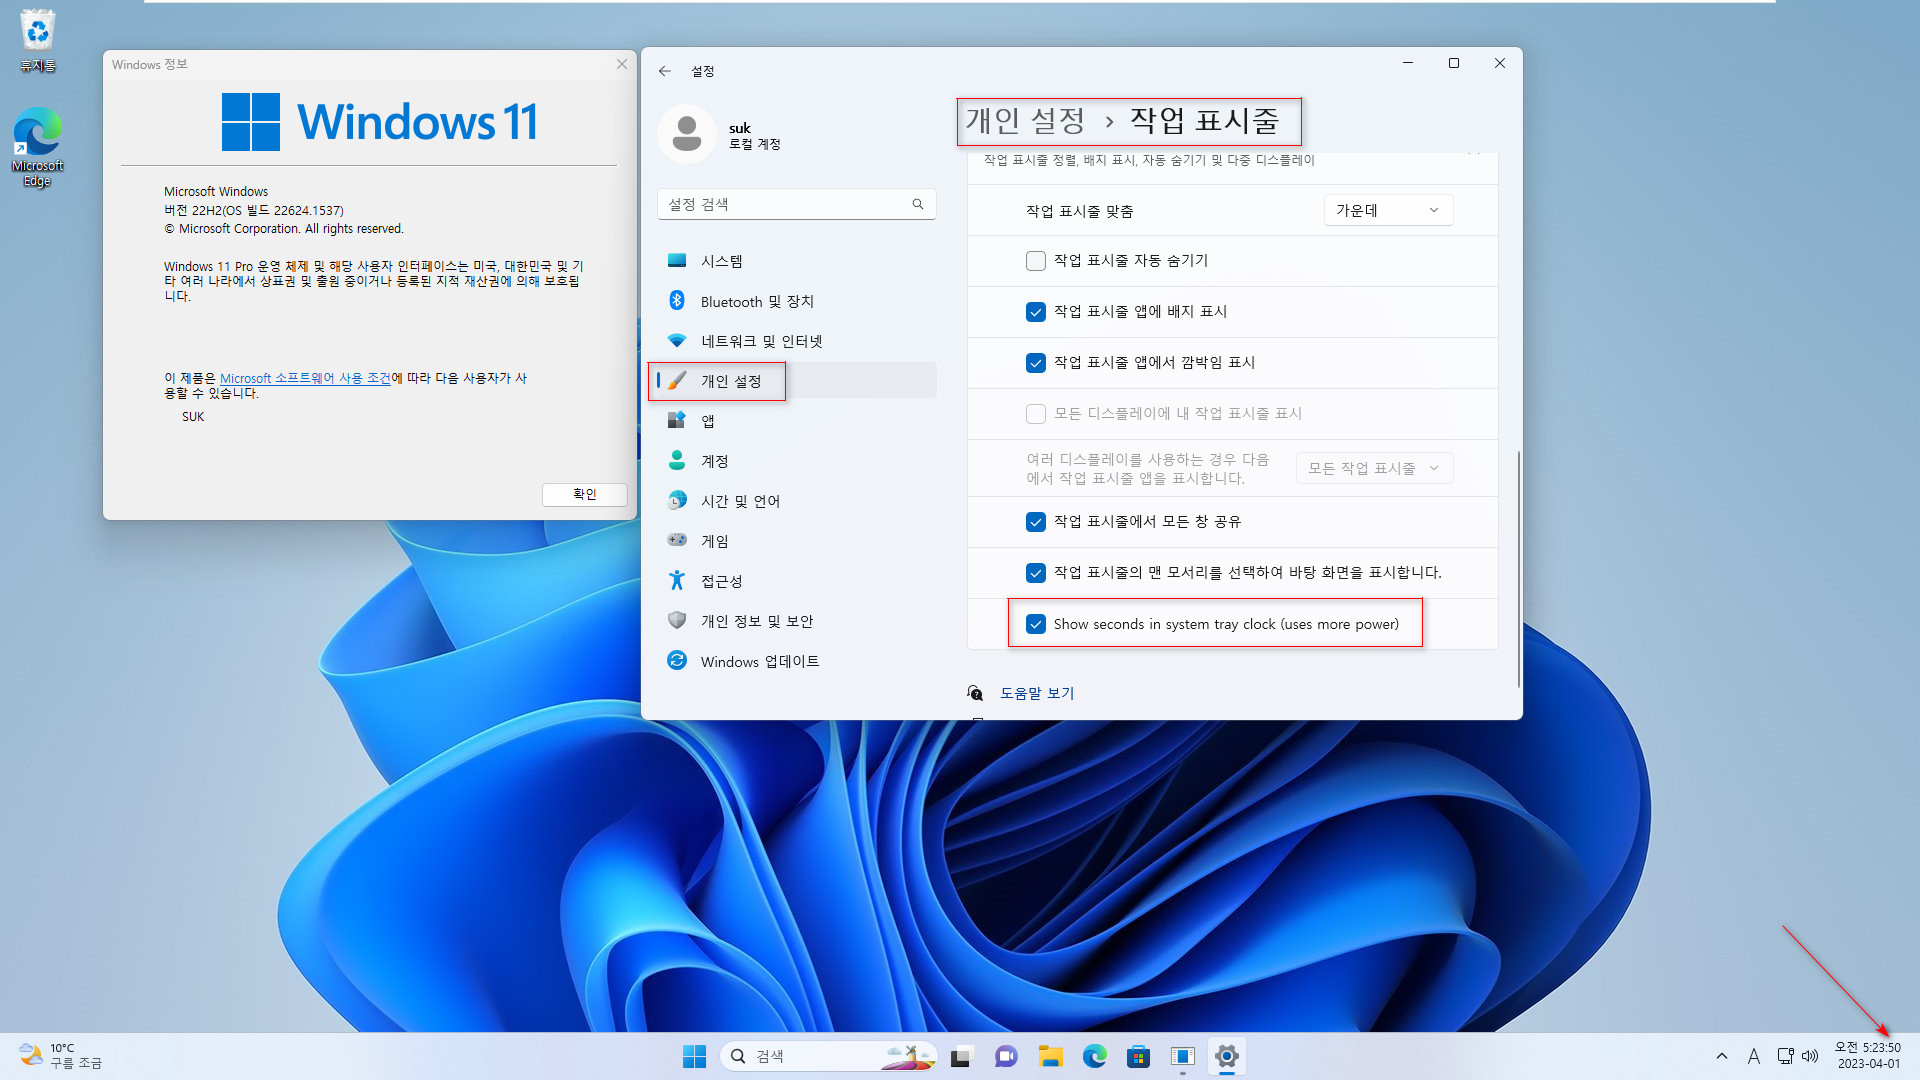Open Microsoft Store from the taskbar
This screenshot has height=1080, width=1920.
point(1139,1056)
